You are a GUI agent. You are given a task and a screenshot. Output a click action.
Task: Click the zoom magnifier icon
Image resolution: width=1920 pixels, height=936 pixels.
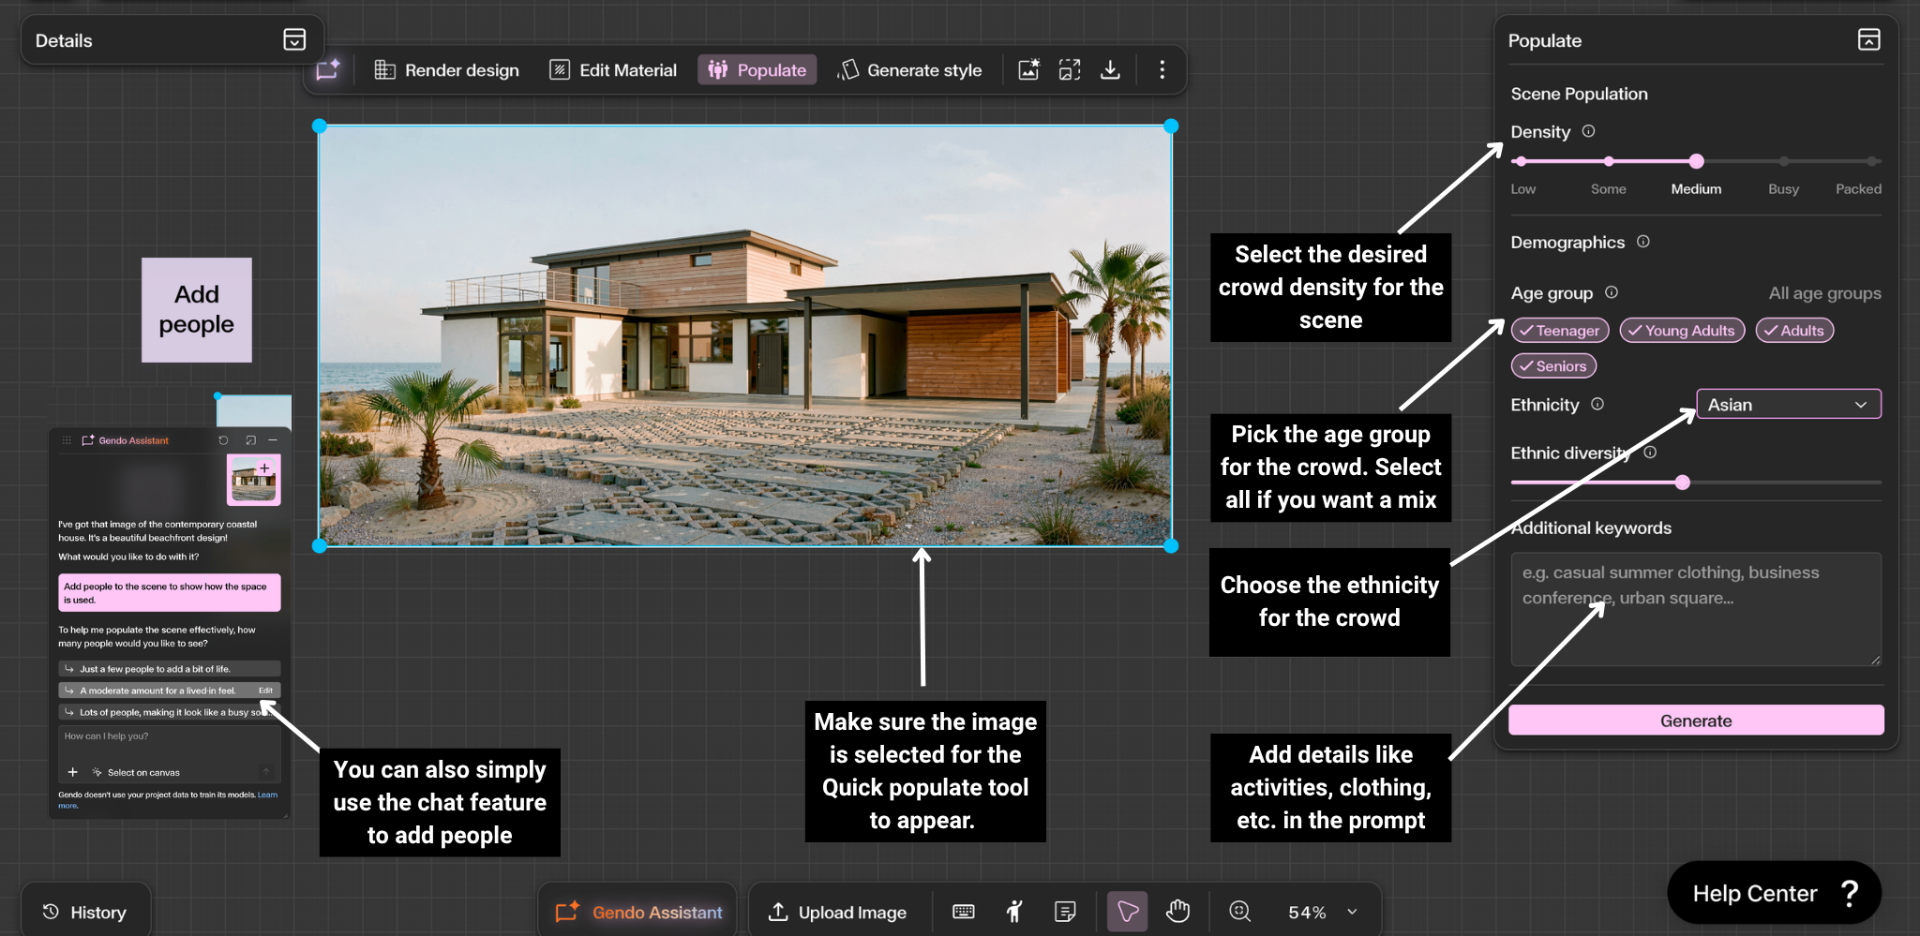tap(1240, 911)
